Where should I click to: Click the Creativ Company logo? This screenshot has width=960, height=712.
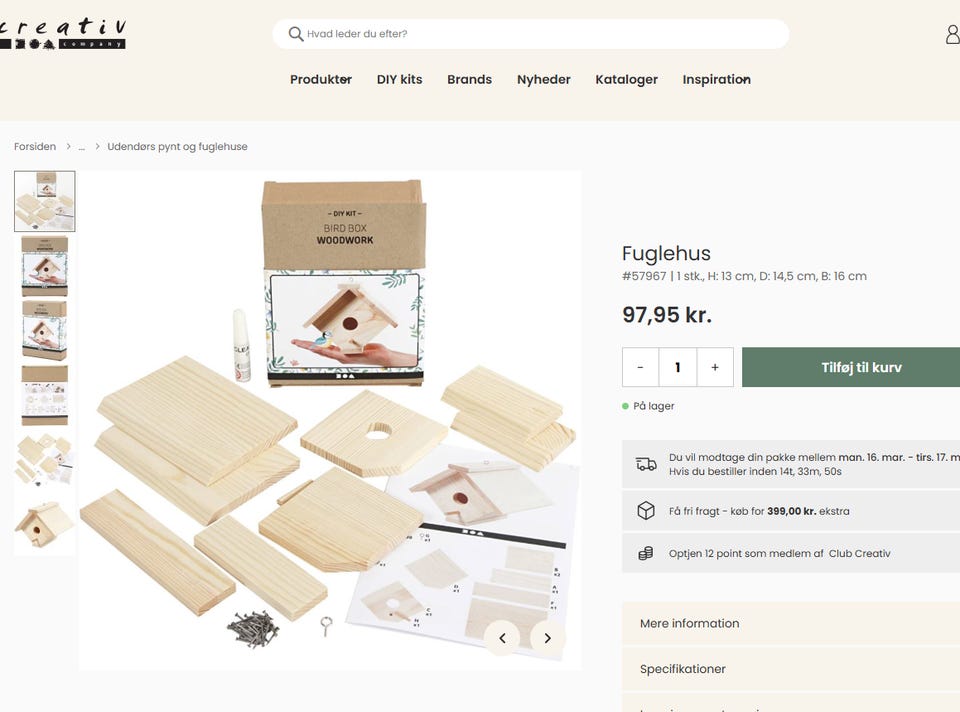[x=62, y=34]
